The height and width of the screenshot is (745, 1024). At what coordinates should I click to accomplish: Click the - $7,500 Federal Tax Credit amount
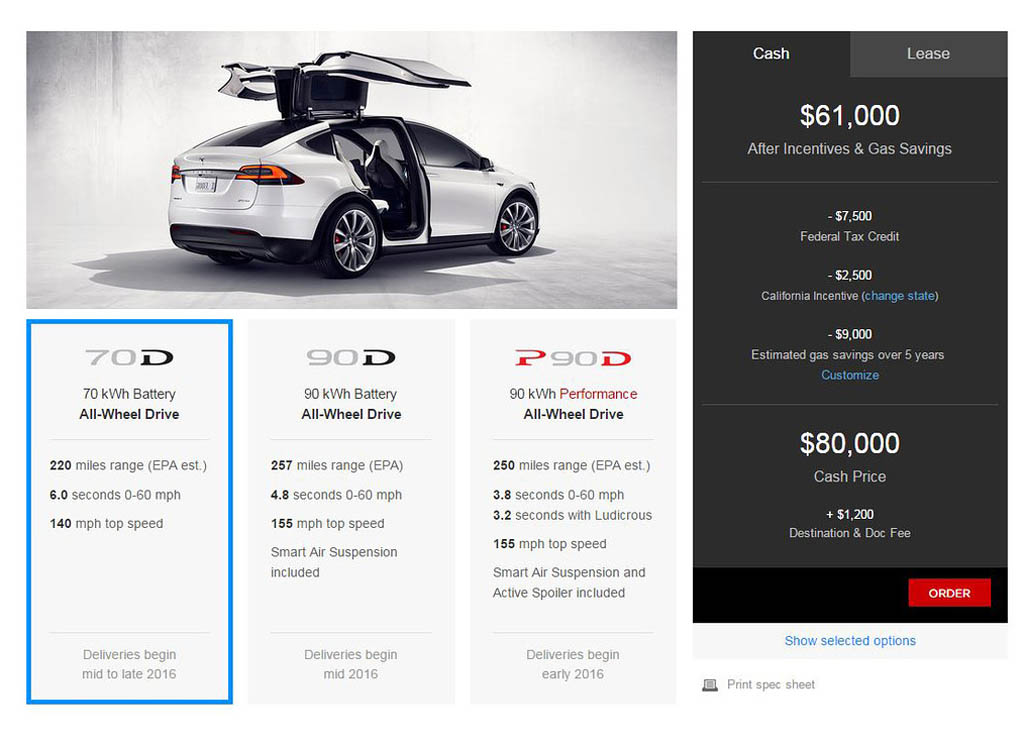pyautogui.click(x=850, y=216)
